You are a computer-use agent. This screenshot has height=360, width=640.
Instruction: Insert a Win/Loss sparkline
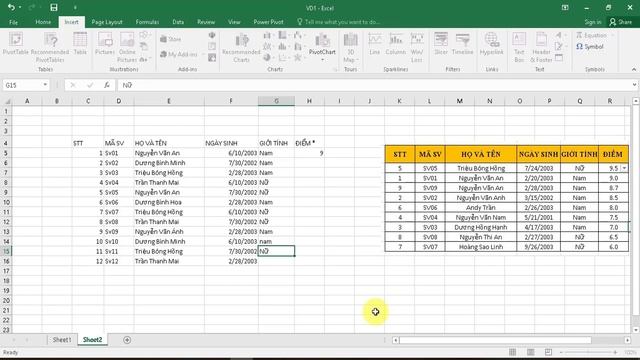417,47
